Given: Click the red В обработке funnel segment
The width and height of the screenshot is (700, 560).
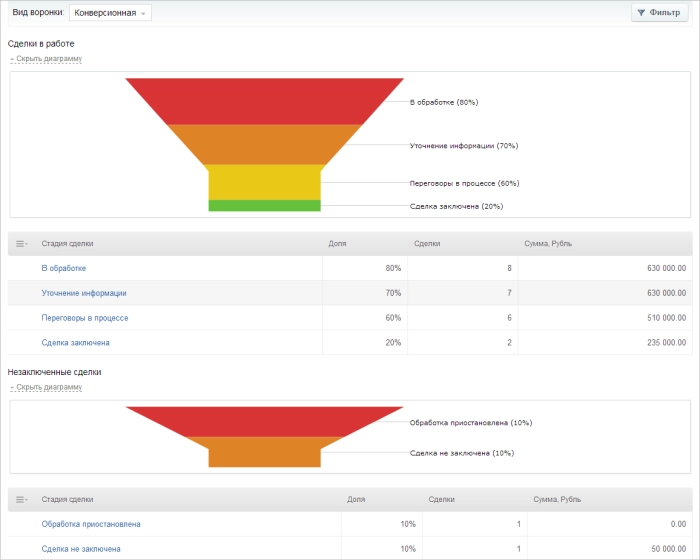Looking at the screenshot, I should [264, 101].
